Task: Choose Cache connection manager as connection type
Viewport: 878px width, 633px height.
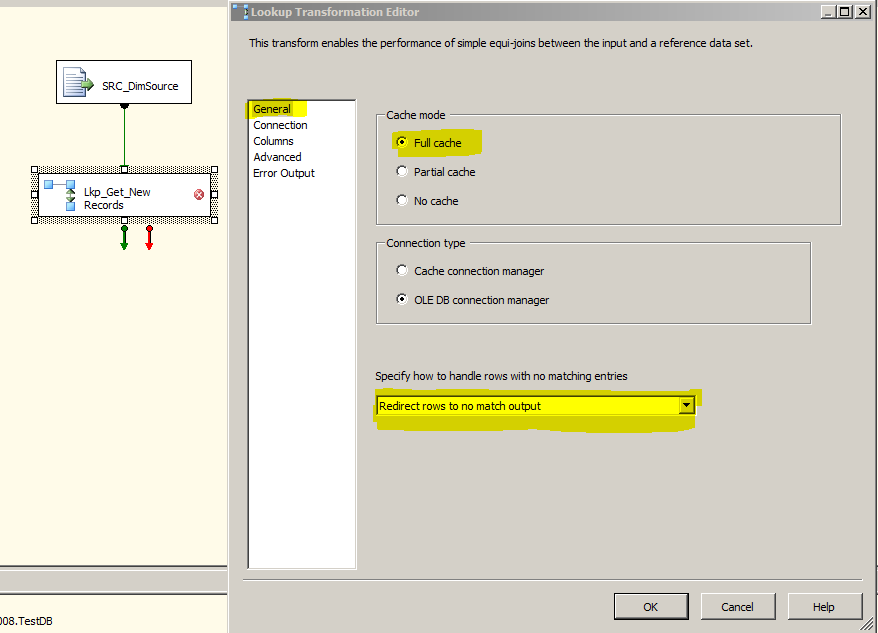Action: (404, 270)
